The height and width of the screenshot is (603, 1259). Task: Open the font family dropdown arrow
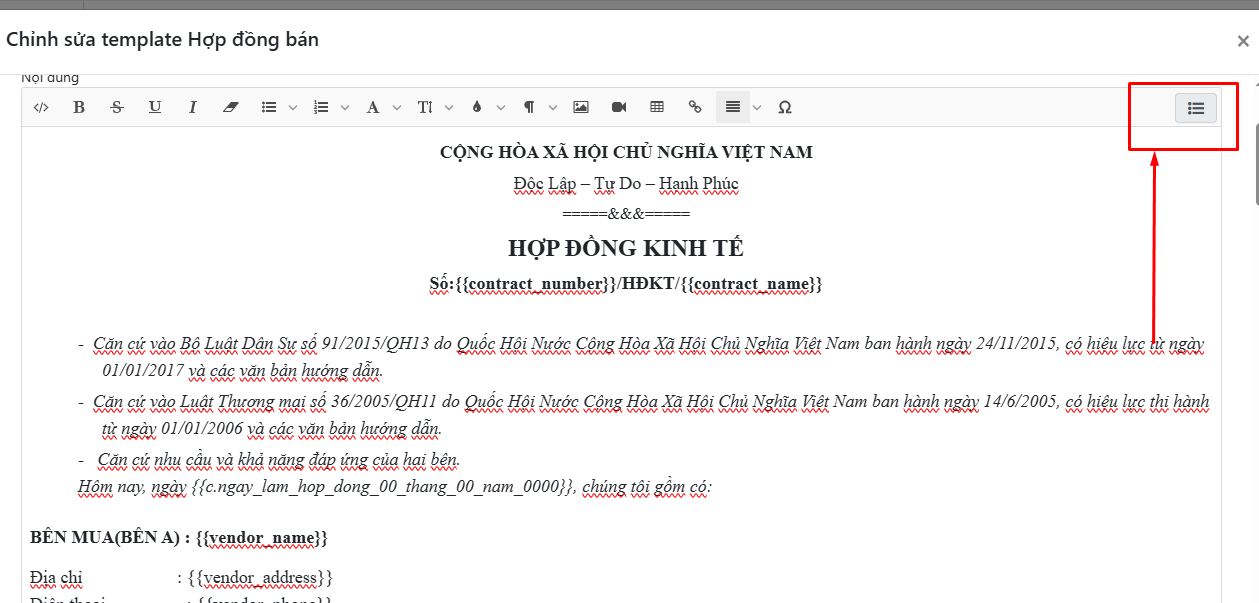(x=397, y=107)
